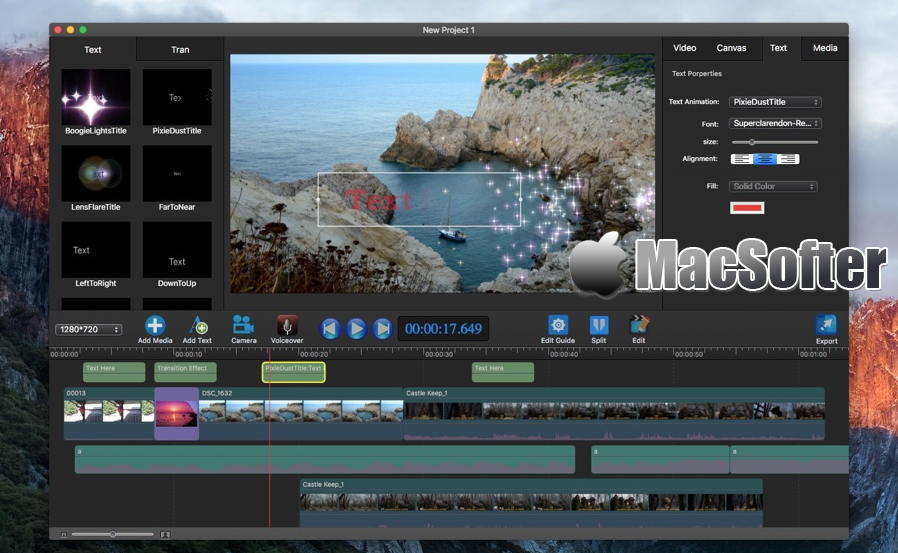The width and height of the screenshot is (898, 553).
Task: Adjust the timeline zoom slider
Action: coord(113,534)
